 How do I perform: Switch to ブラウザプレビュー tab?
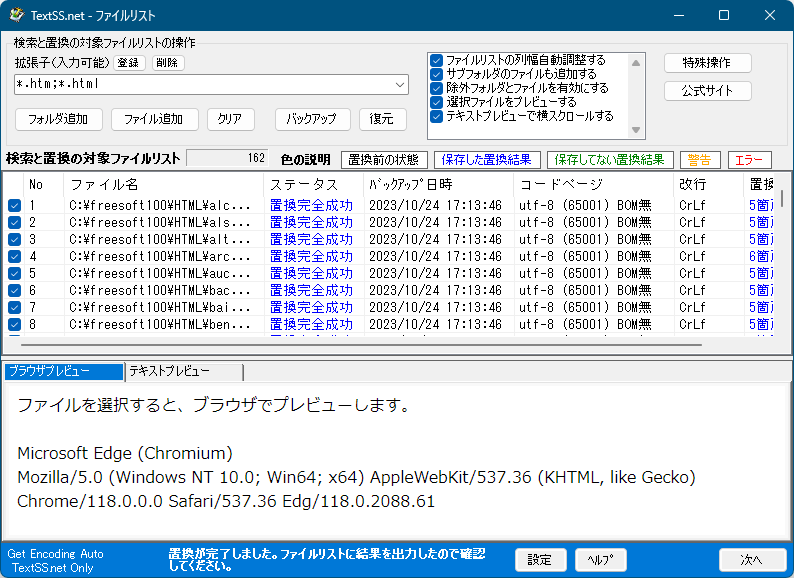64,371
